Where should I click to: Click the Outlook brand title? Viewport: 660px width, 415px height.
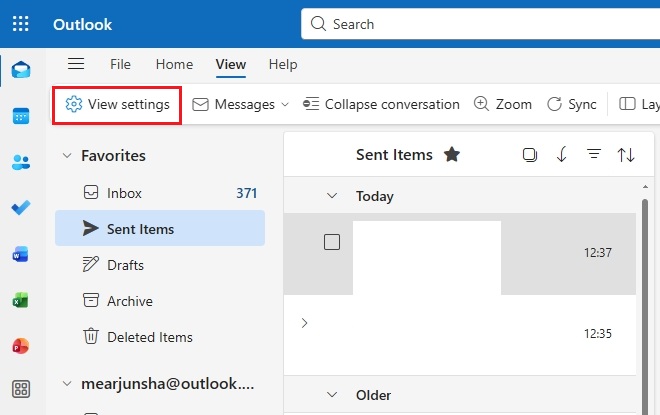click(82, 24)
